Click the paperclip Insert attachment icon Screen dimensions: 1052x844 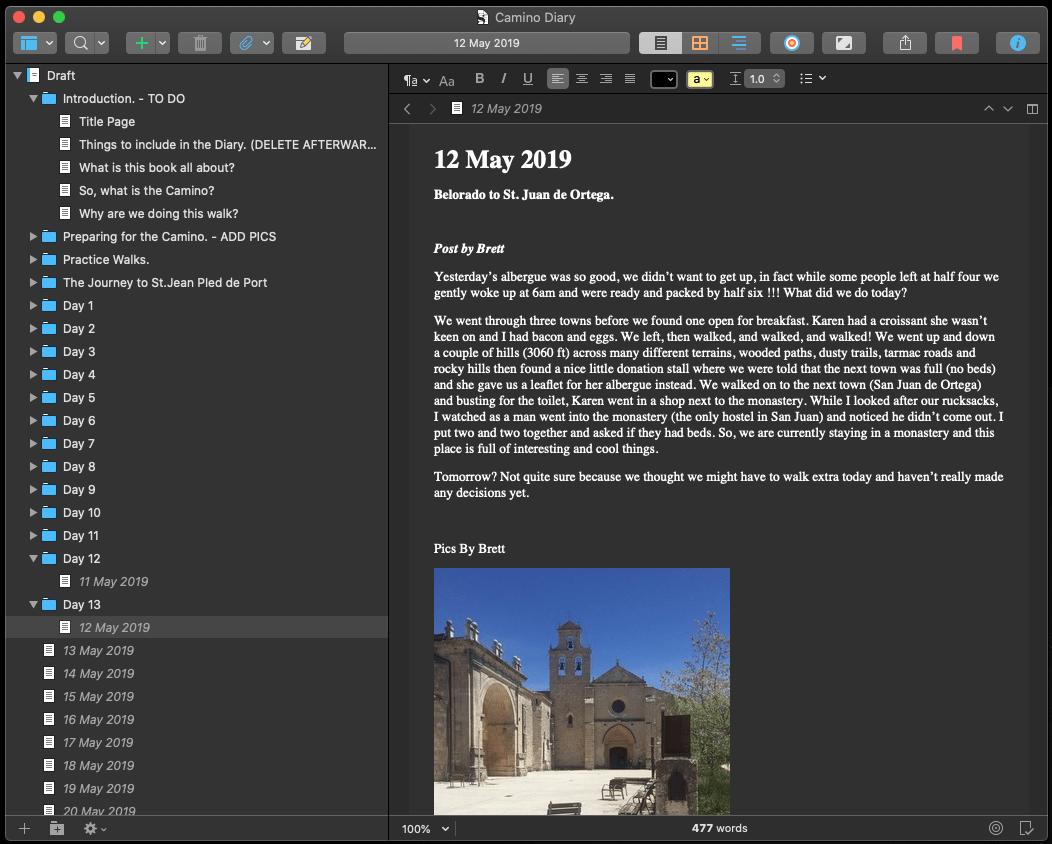(246, 43)
